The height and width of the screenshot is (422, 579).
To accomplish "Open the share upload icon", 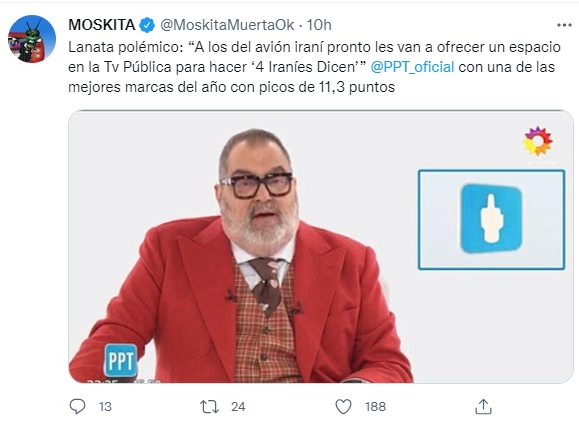I will point(483,406).
